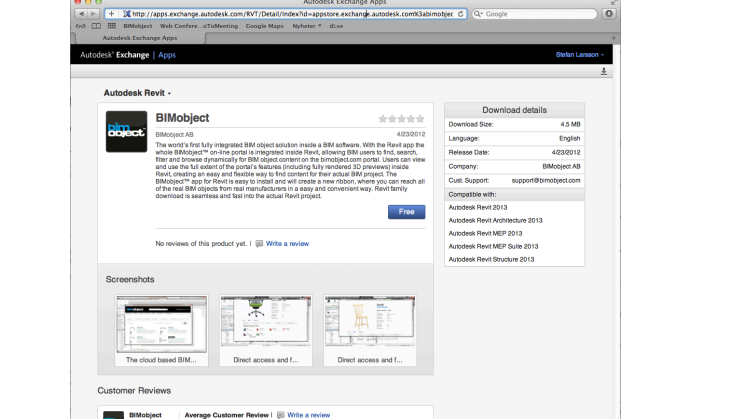Open the Reading List glasses icon
746x419 pixels.
pos(80,26)
